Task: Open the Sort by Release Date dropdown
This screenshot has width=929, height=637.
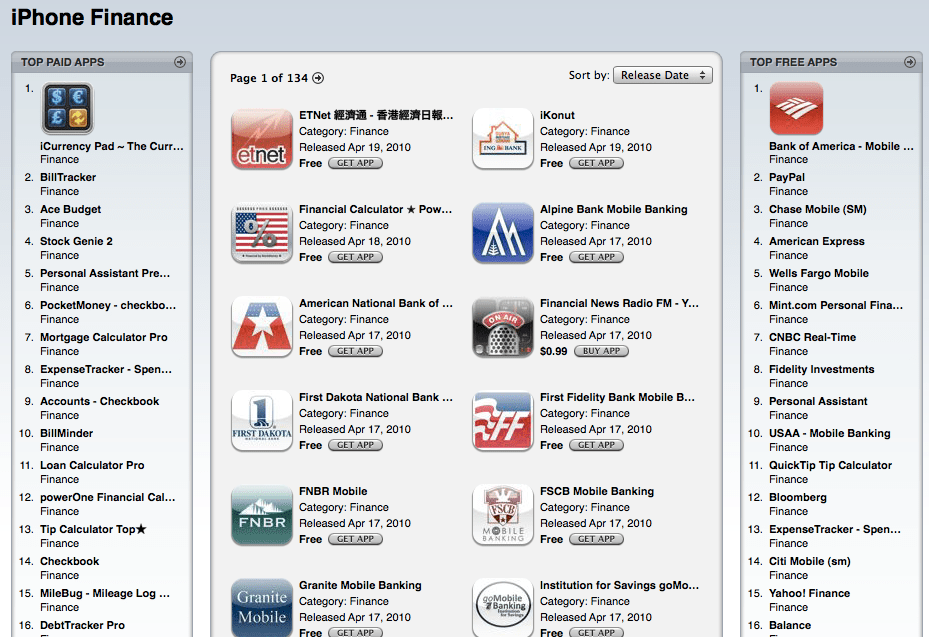Action: 662,75
